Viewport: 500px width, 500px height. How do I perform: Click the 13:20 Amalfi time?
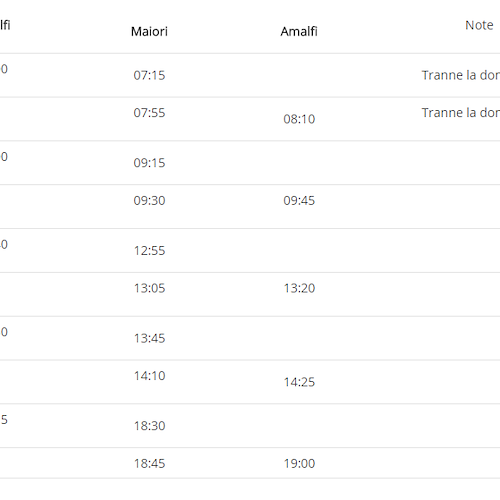(x=299, y=288)
